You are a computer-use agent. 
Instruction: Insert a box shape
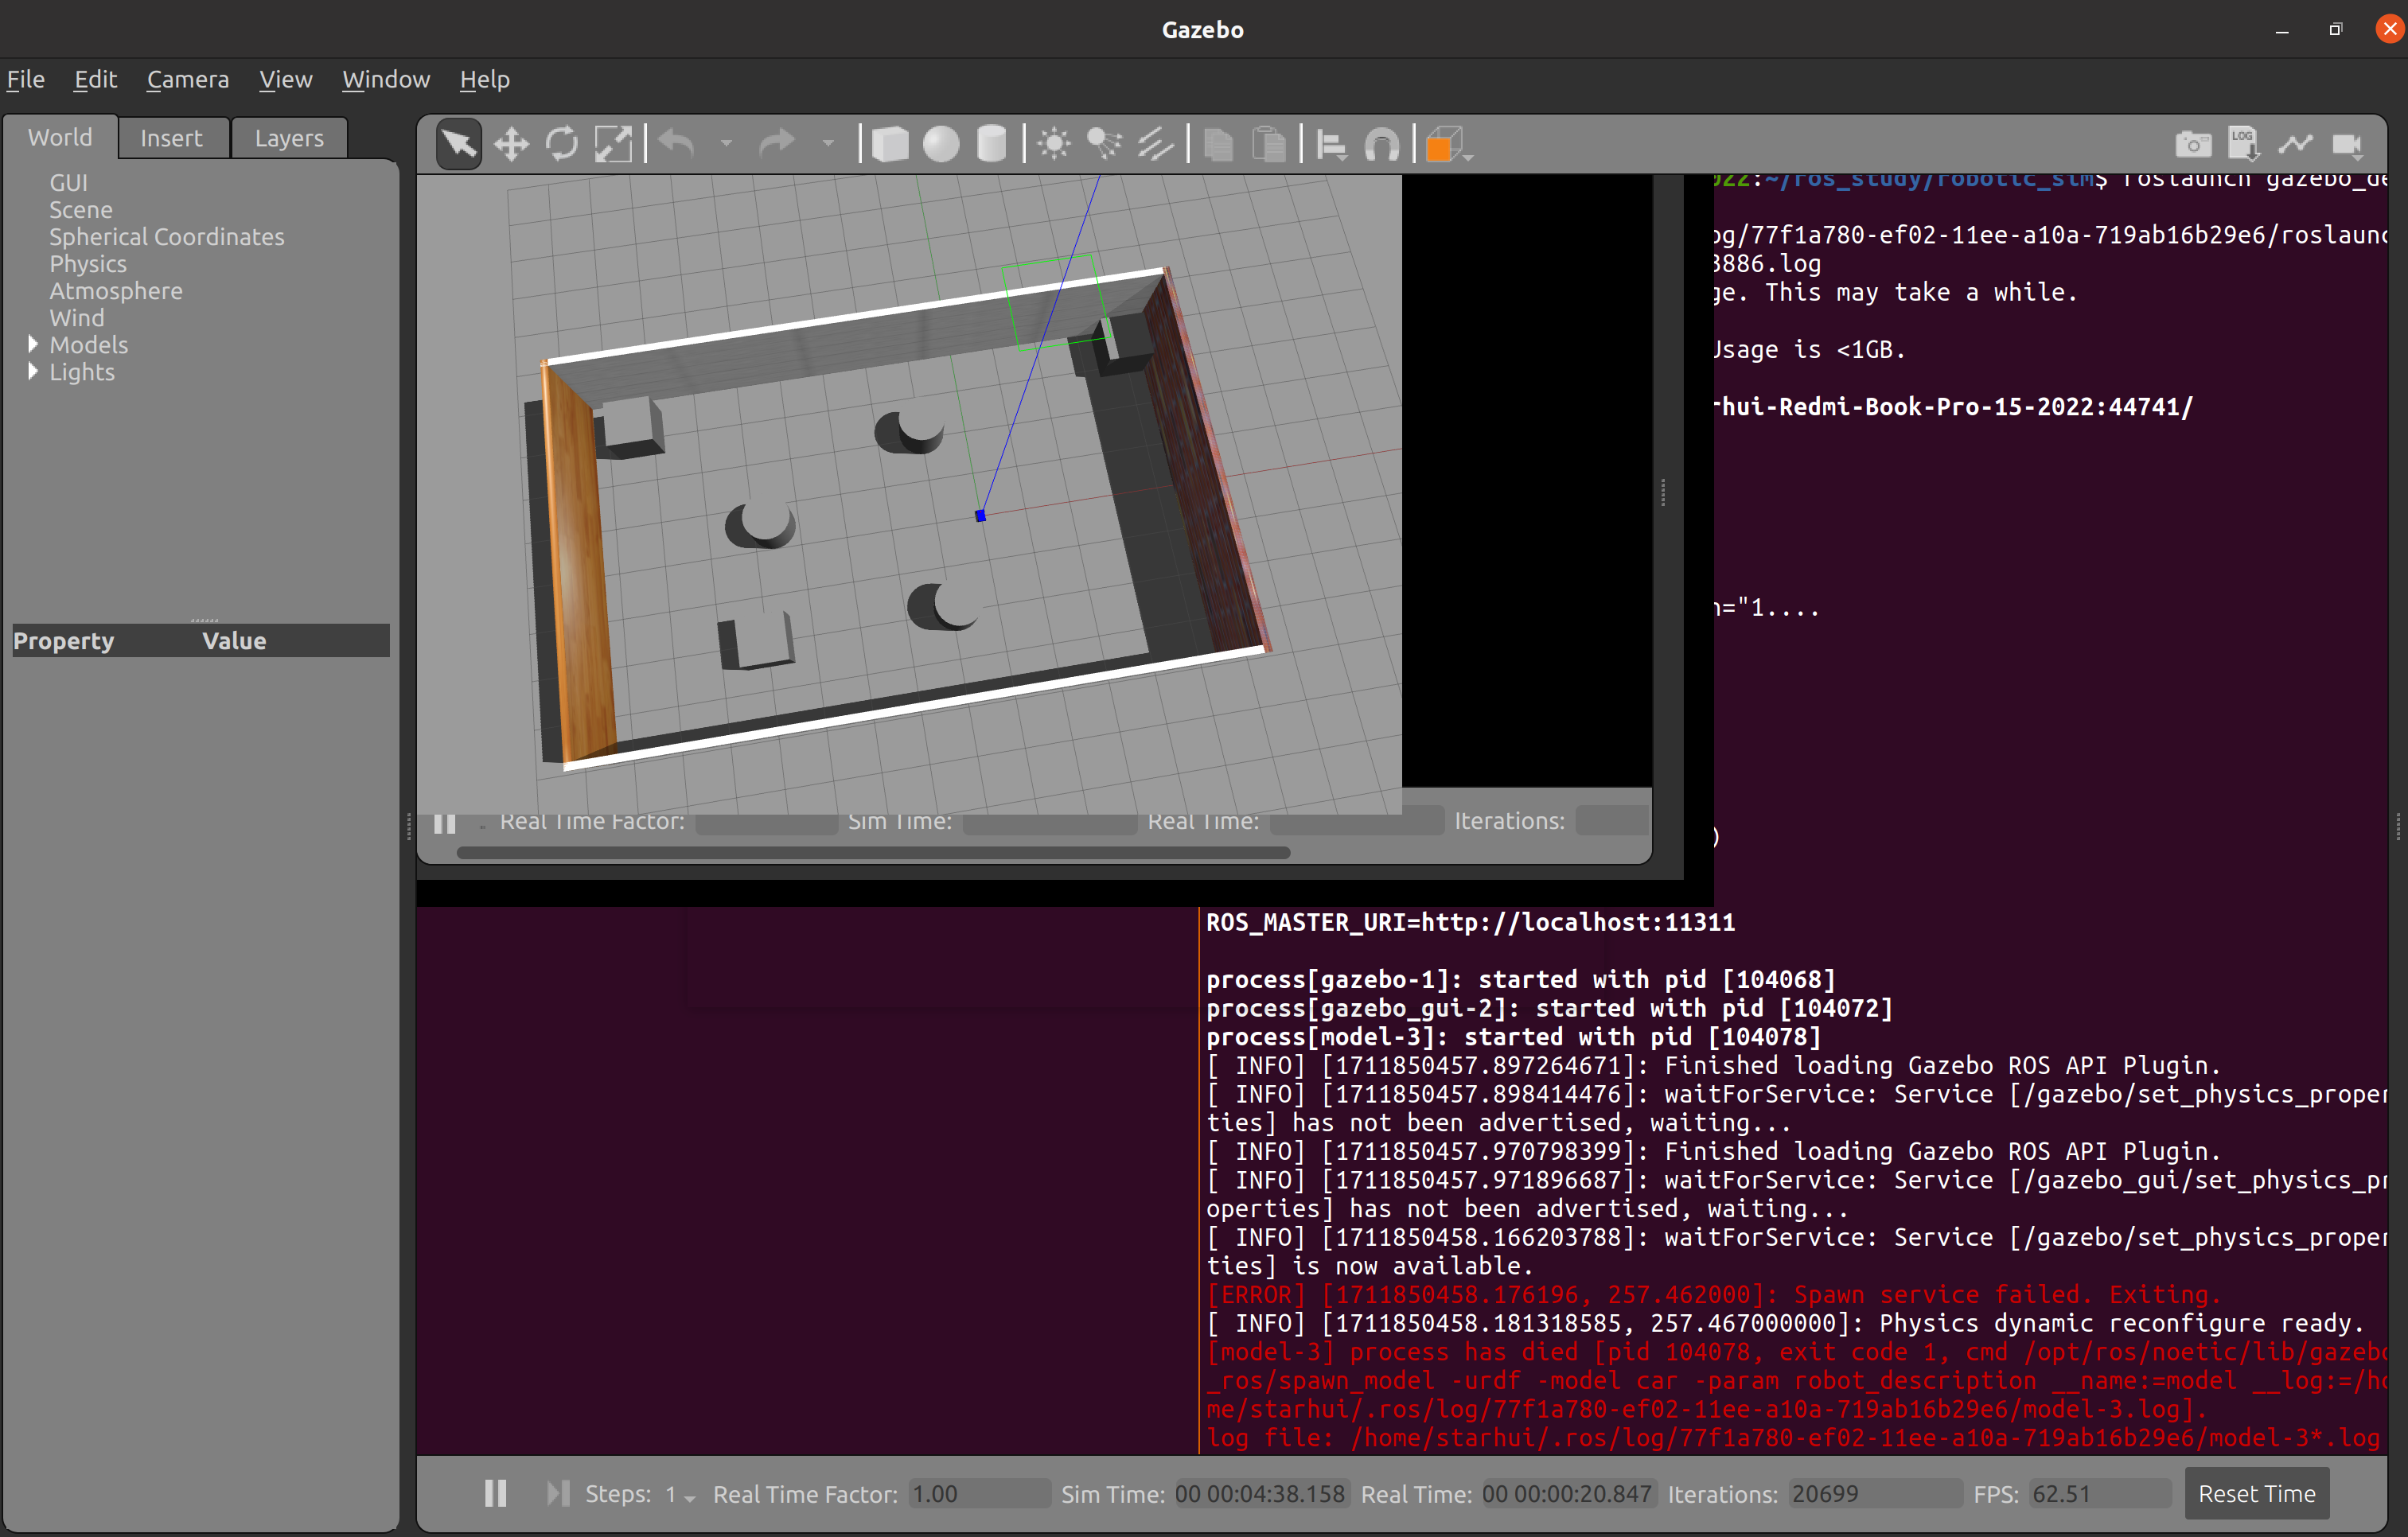(x=889, y=144)
